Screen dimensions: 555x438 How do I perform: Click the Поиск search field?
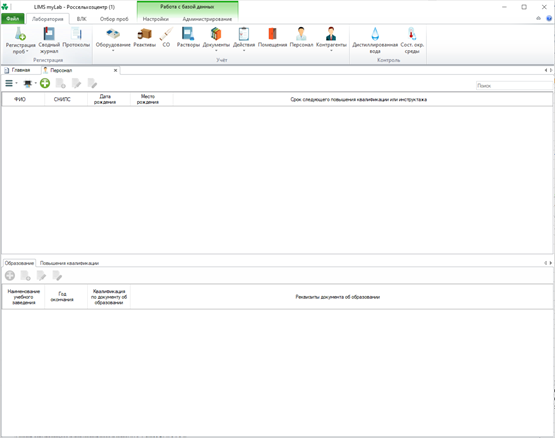514,86
